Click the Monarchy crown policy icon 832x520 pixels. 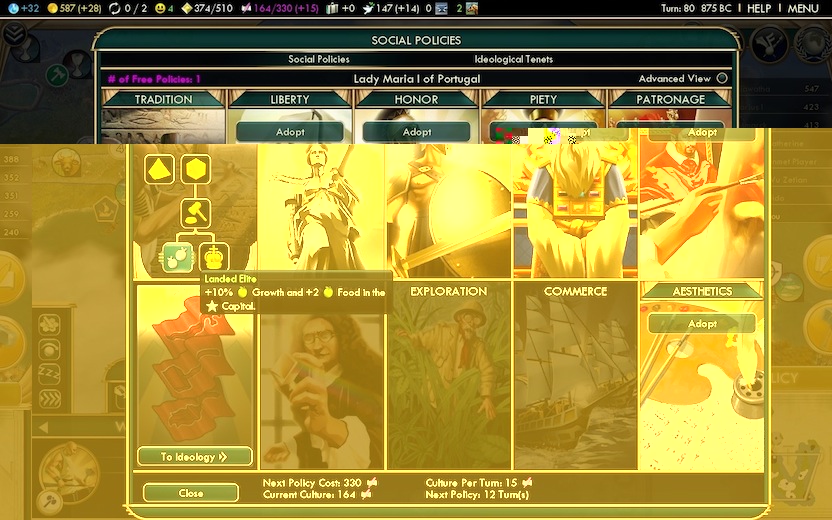[214, 257]
